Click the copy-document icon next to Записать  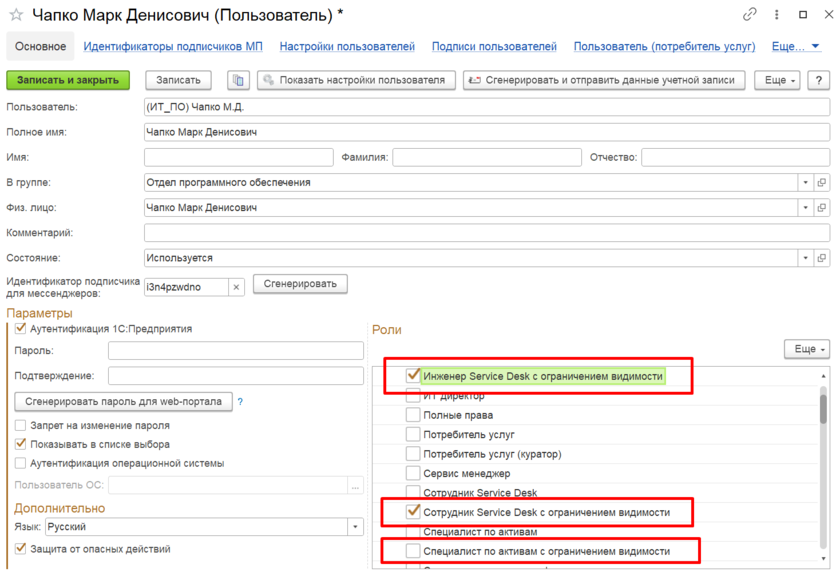(x=237, y=80)
